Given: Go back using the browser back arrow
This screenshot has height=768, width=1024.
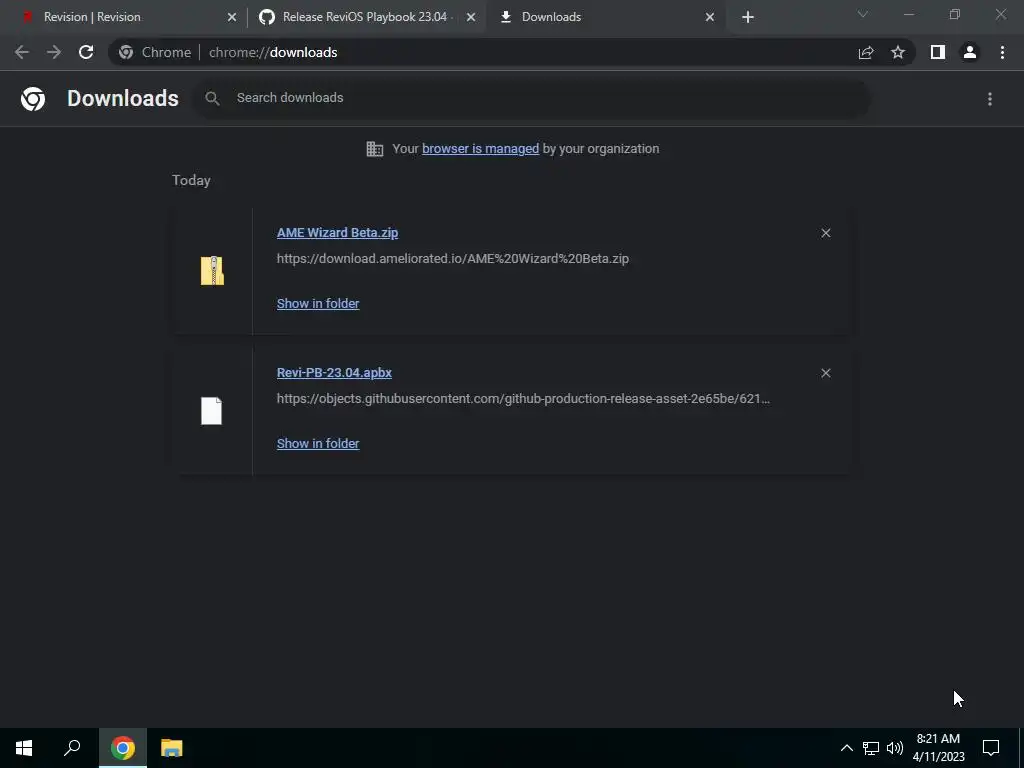Looking at the screenshot, I should 22,52.
